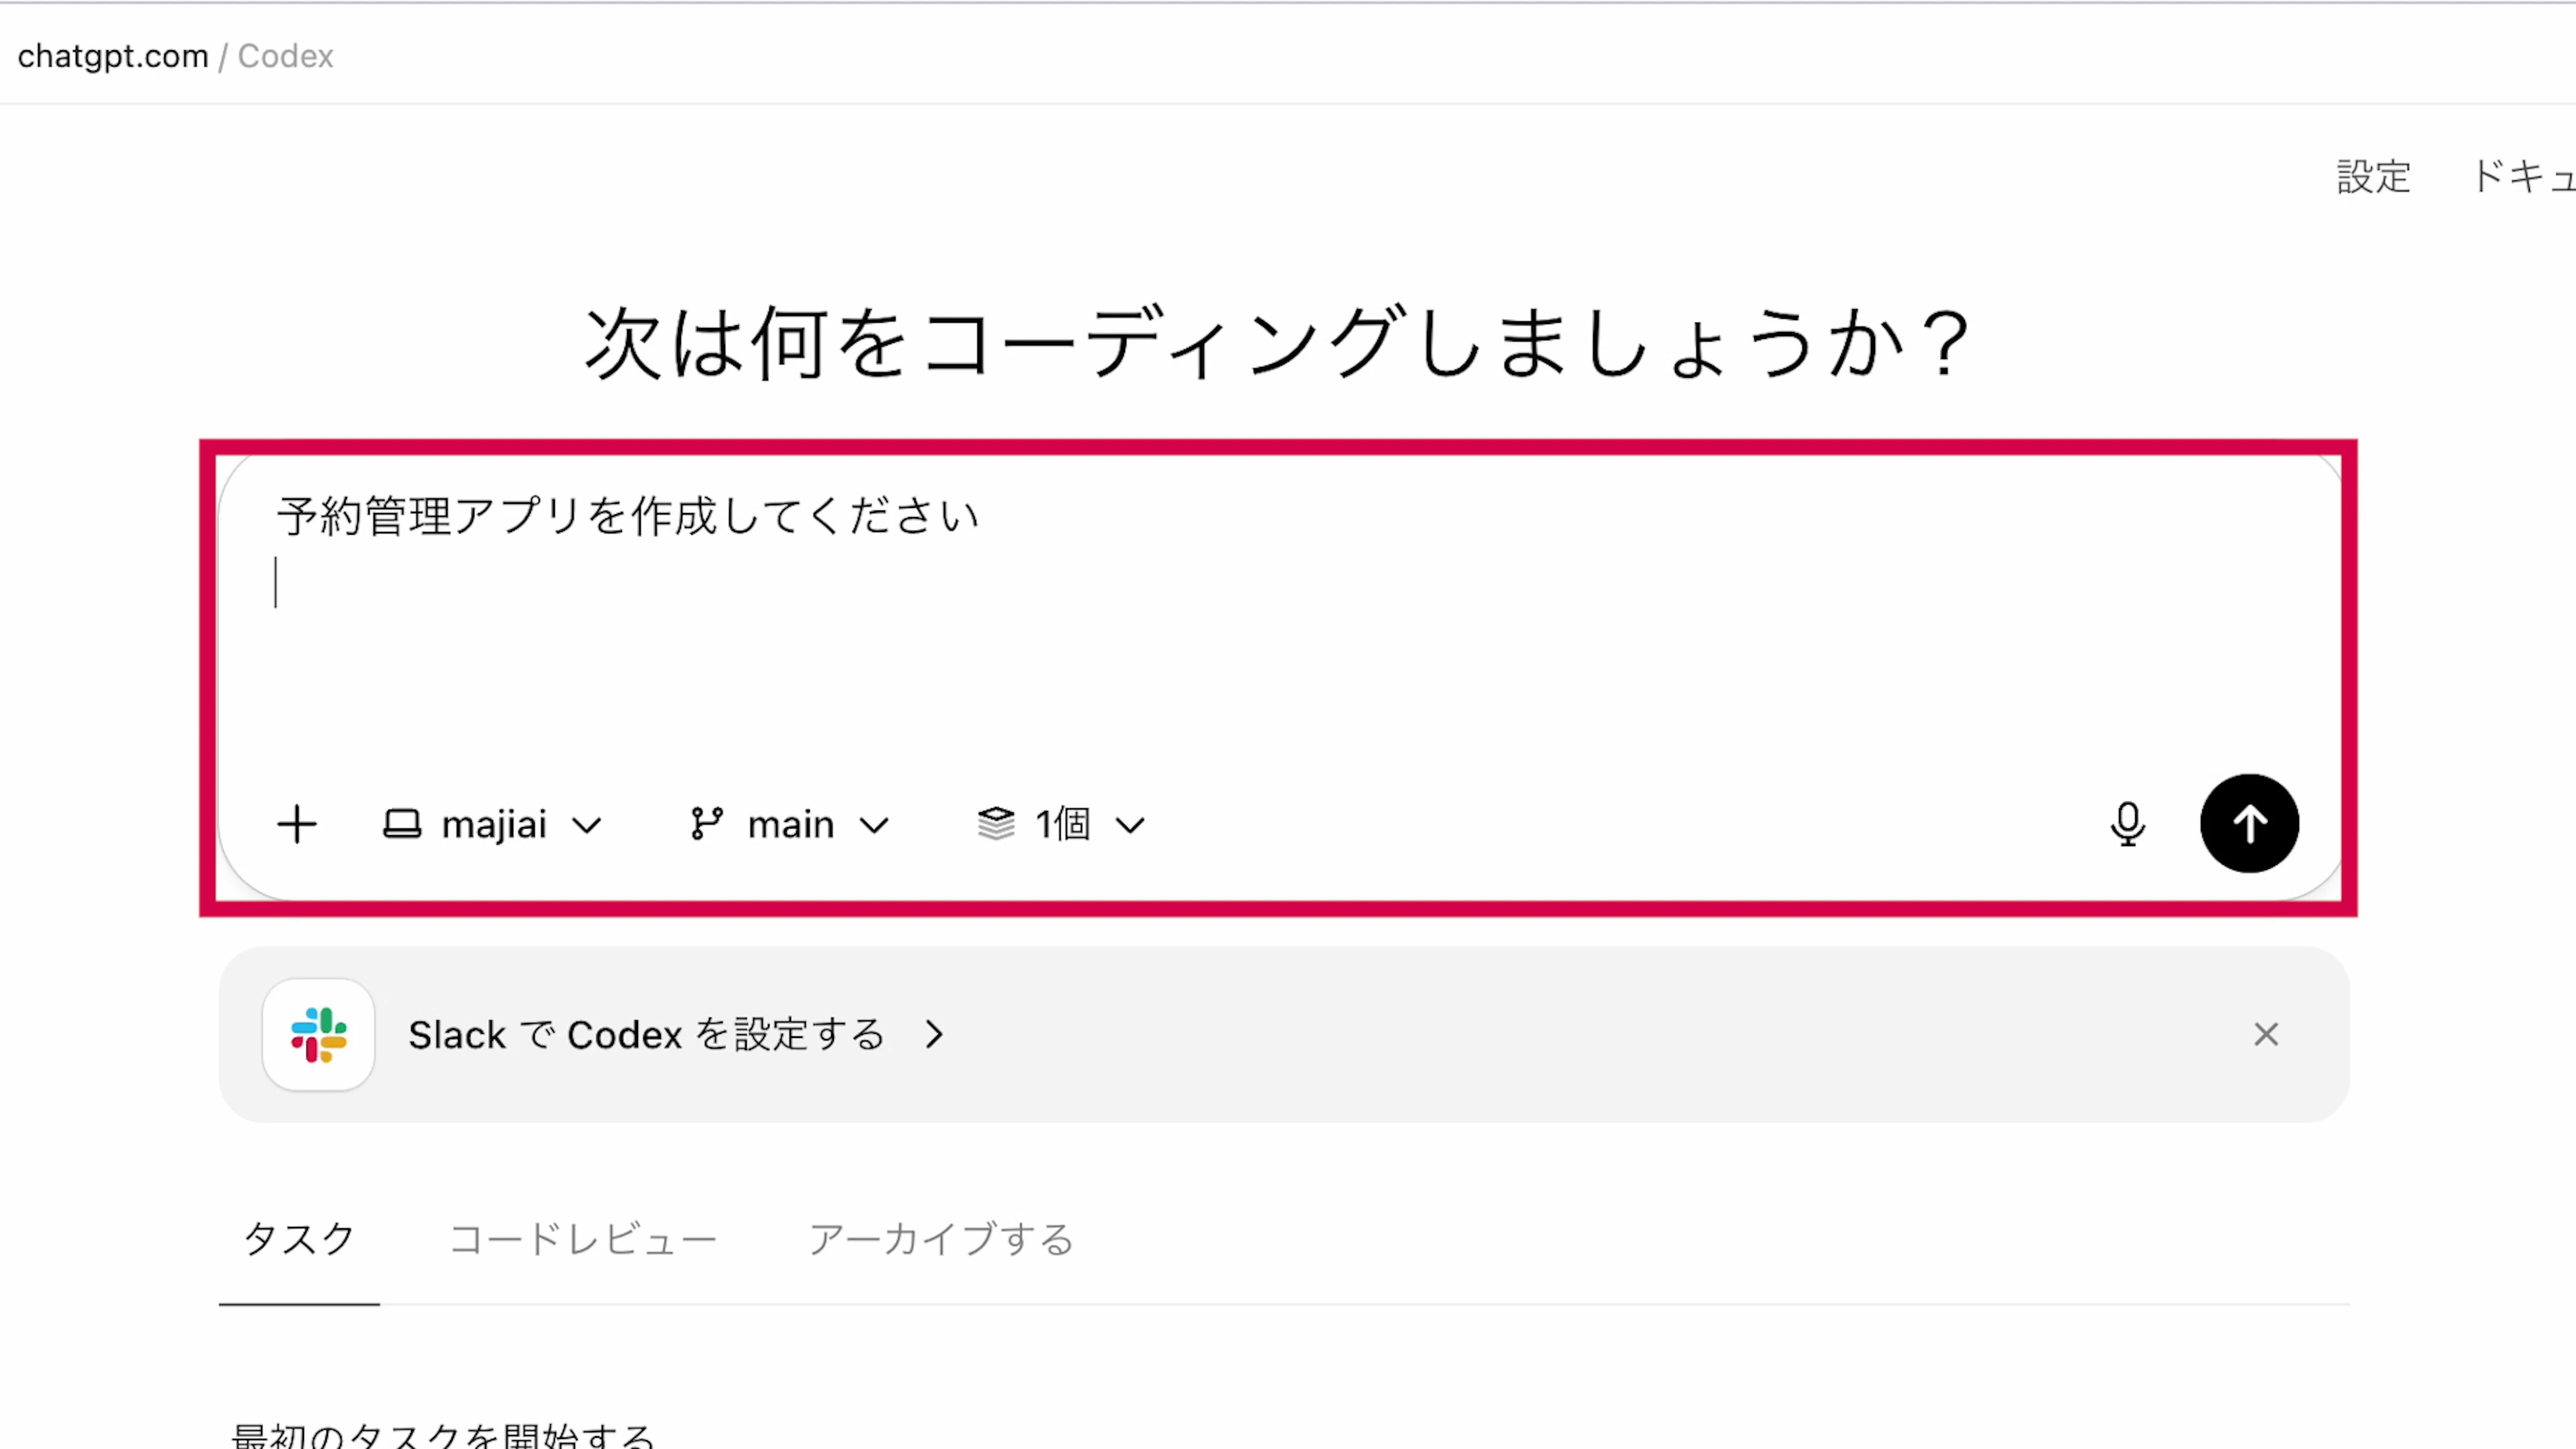Screen dimensions: 2576x1449
Task: Expand the main branch selector
Action: (791, 825)
